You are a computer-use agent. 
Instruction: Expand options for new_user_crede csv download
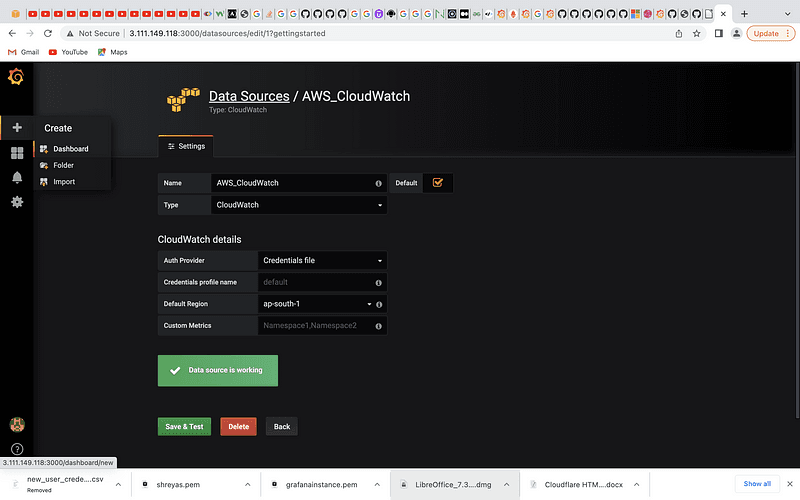click(118, 484)
